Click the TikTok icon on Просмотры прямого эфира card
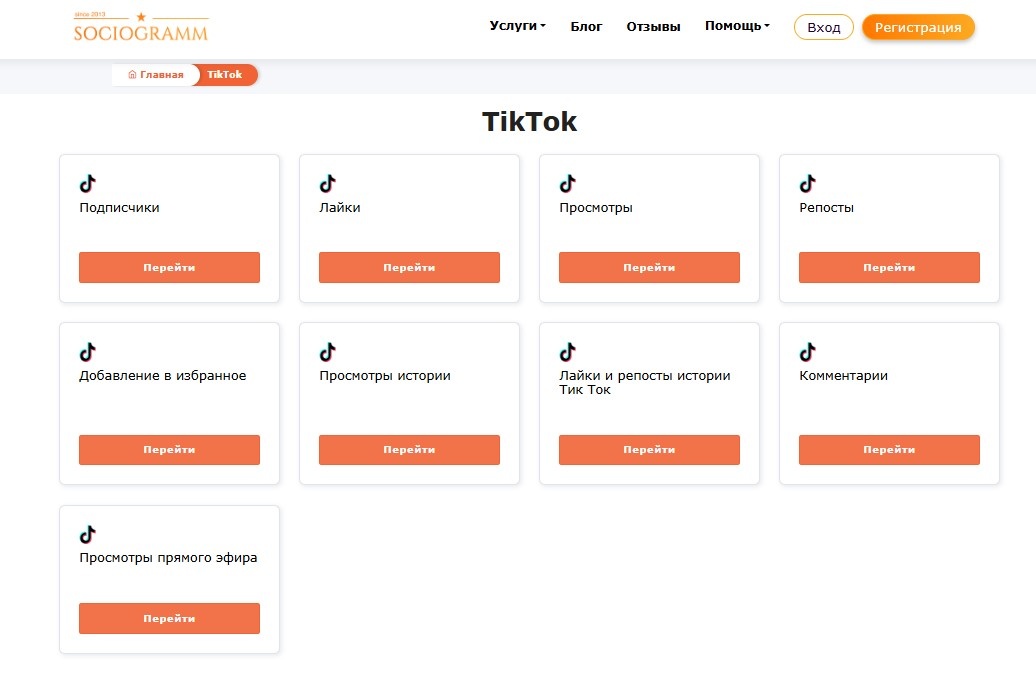1036x673 pixels. (x=88, y=534)
